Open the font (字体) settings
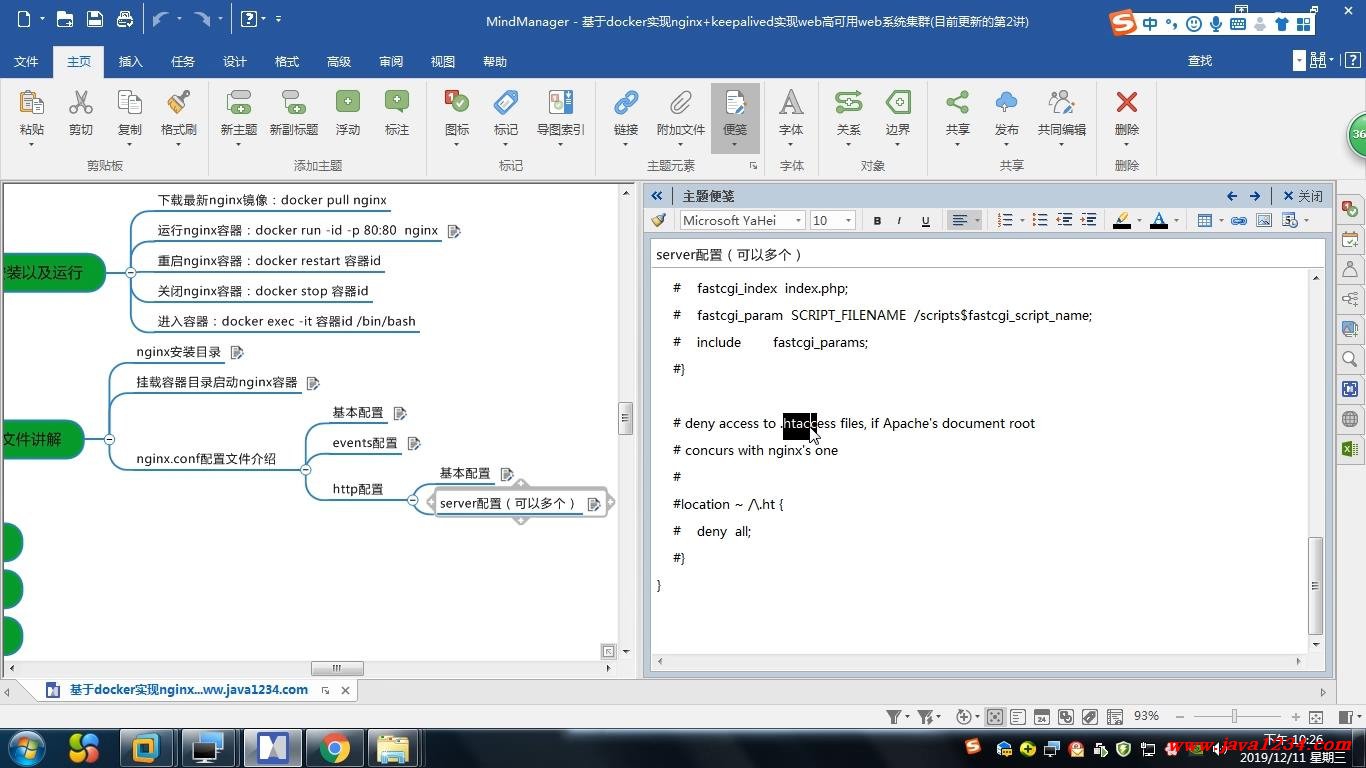Screen dimensions: 1366x768 coord(791,103)
